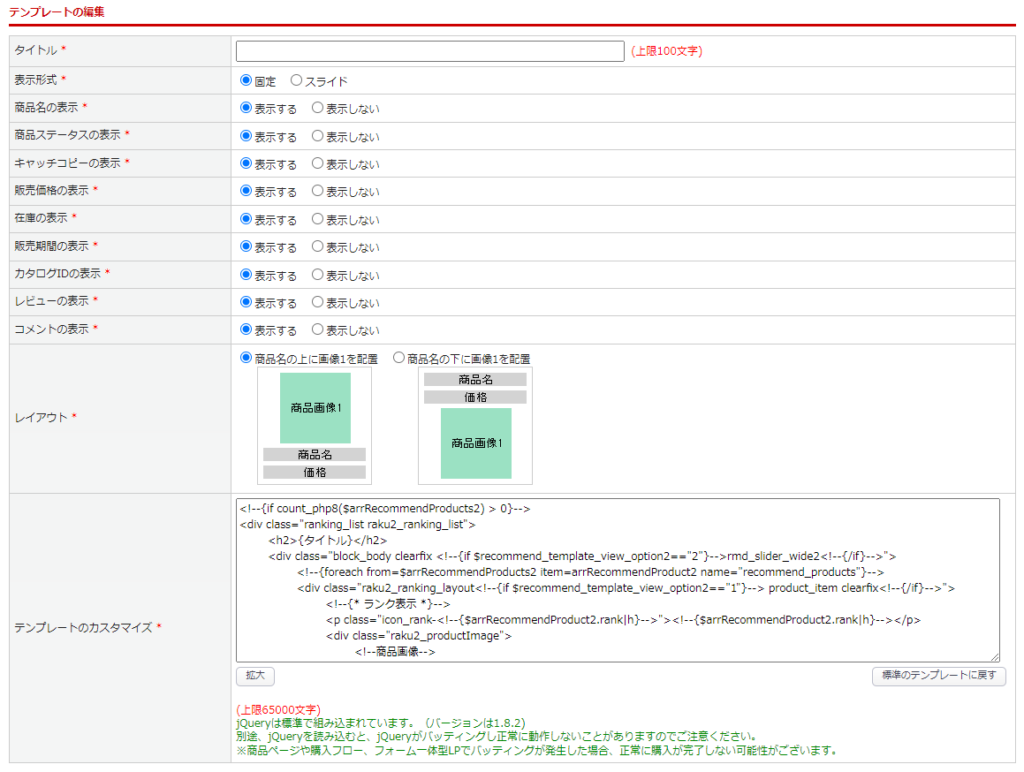Set コメントの表示 to 表示しない
The image size is (1024, 772).
click(x=318, y=330)
